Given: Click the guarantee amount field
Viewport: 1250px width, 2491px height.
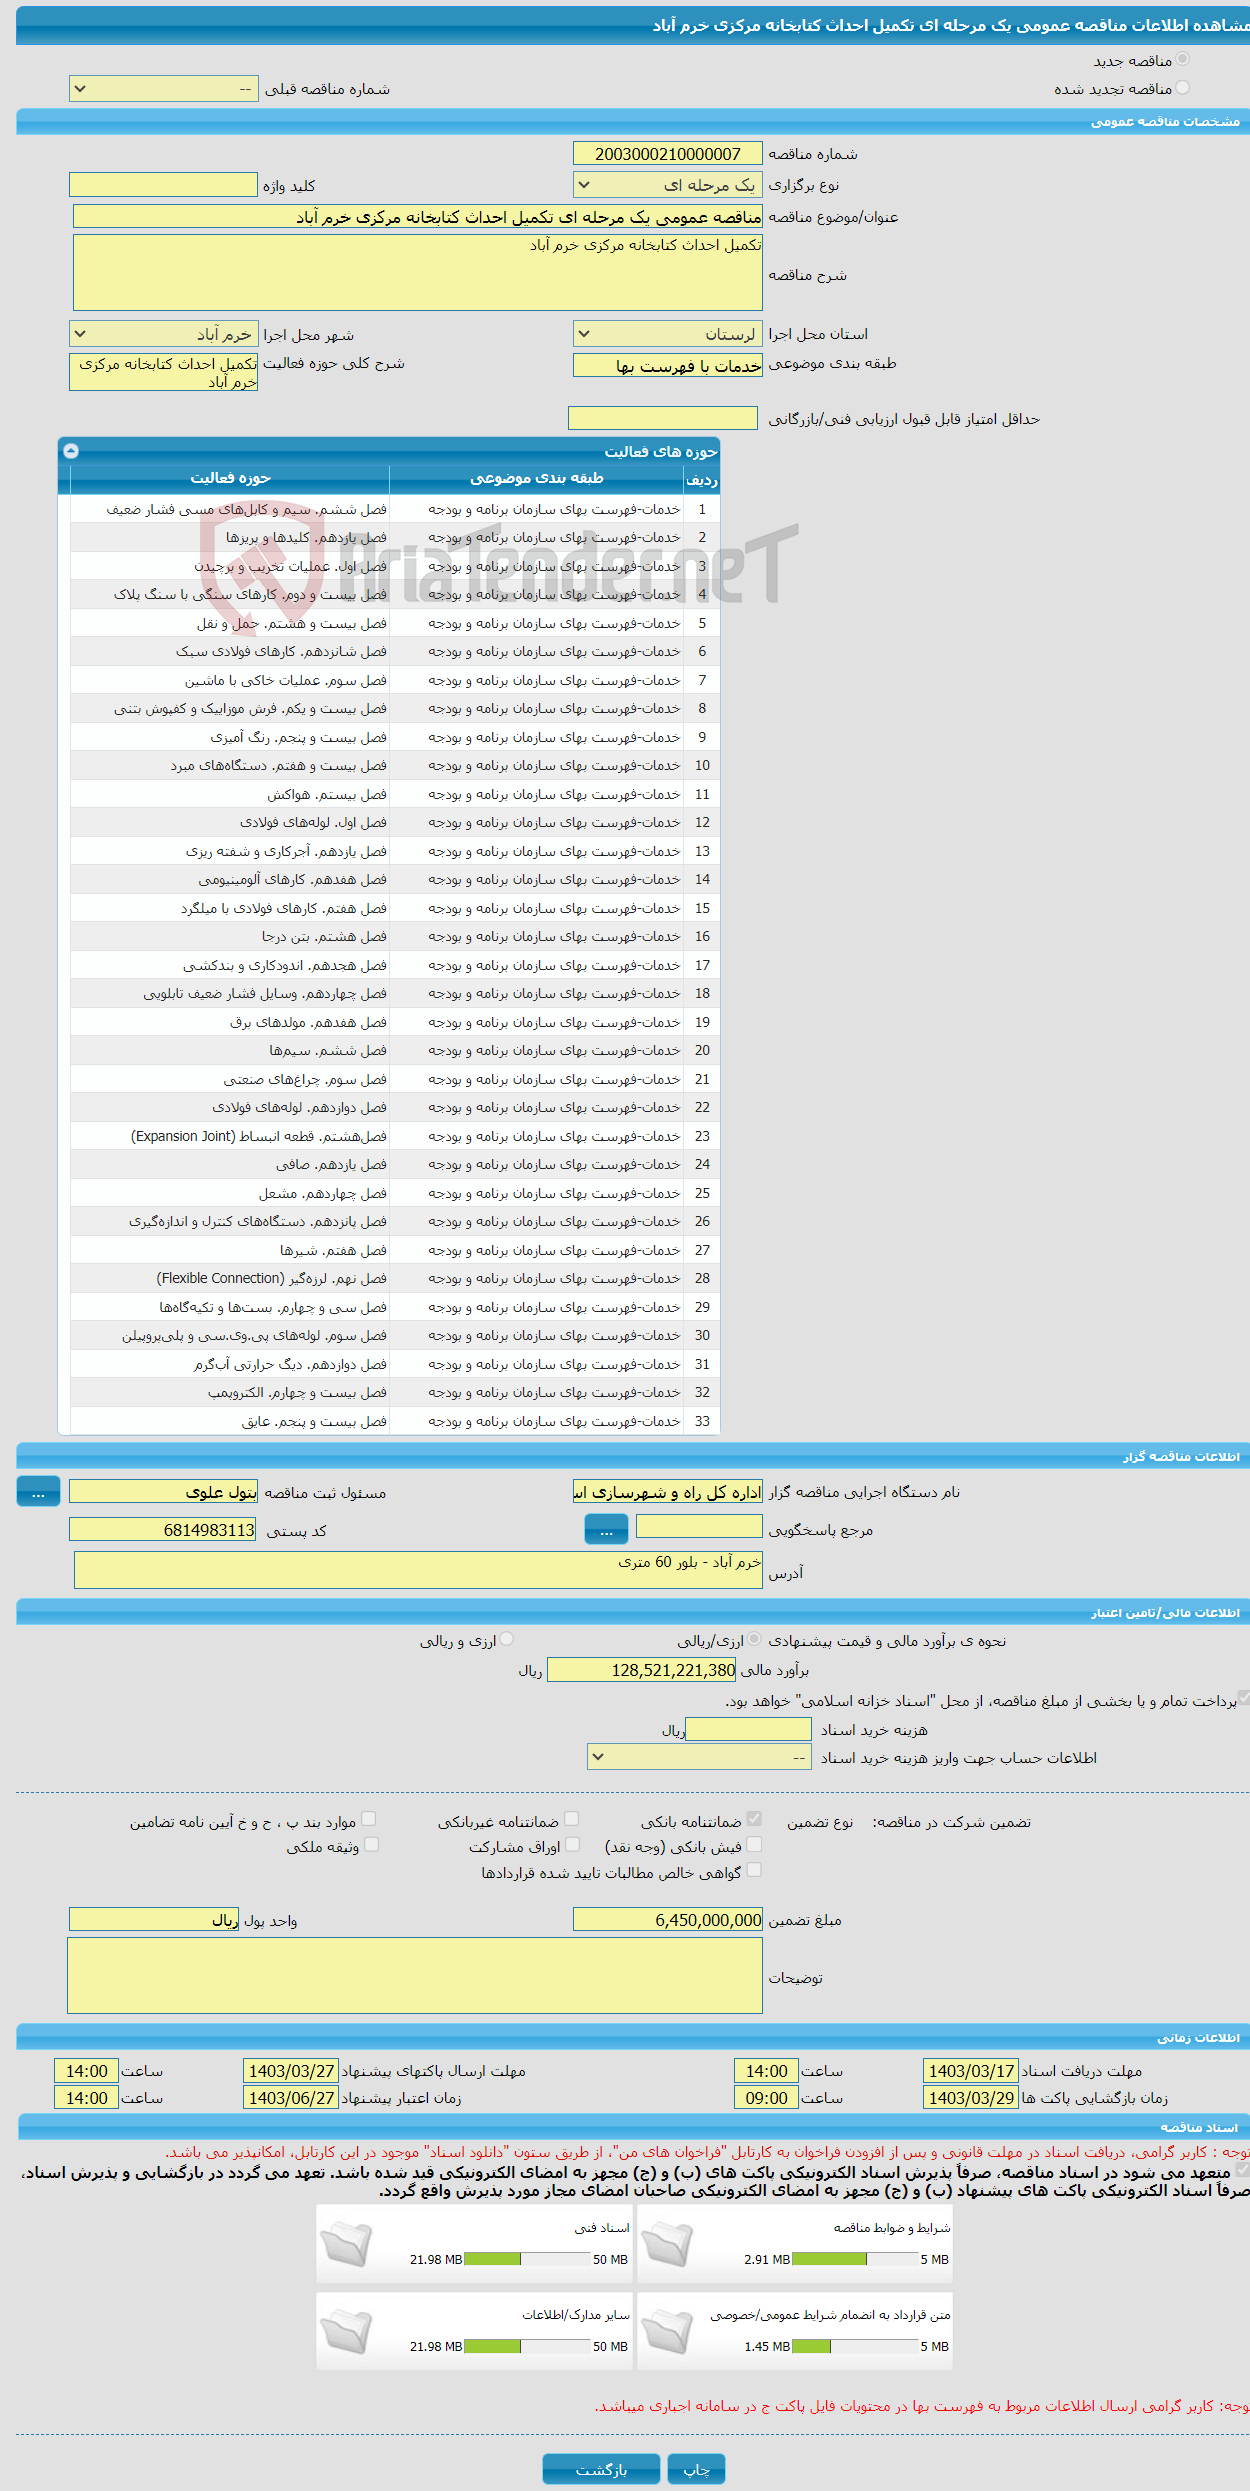Looking at the screenshot, I should point(668,1919).
